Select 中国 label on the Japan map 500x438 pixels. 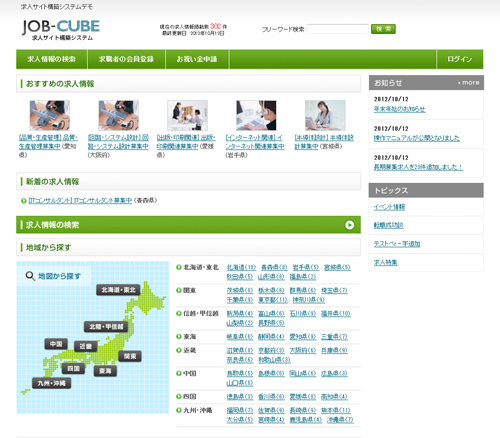[x=56, y=344]
